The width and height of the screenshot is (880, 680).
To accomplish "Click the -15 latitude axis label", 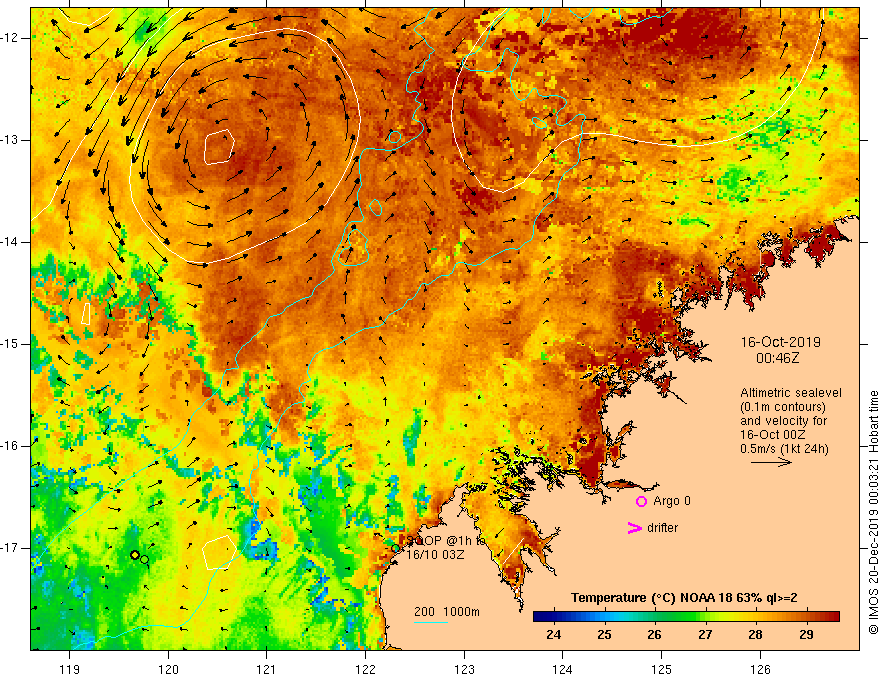I will pos(10,344).
